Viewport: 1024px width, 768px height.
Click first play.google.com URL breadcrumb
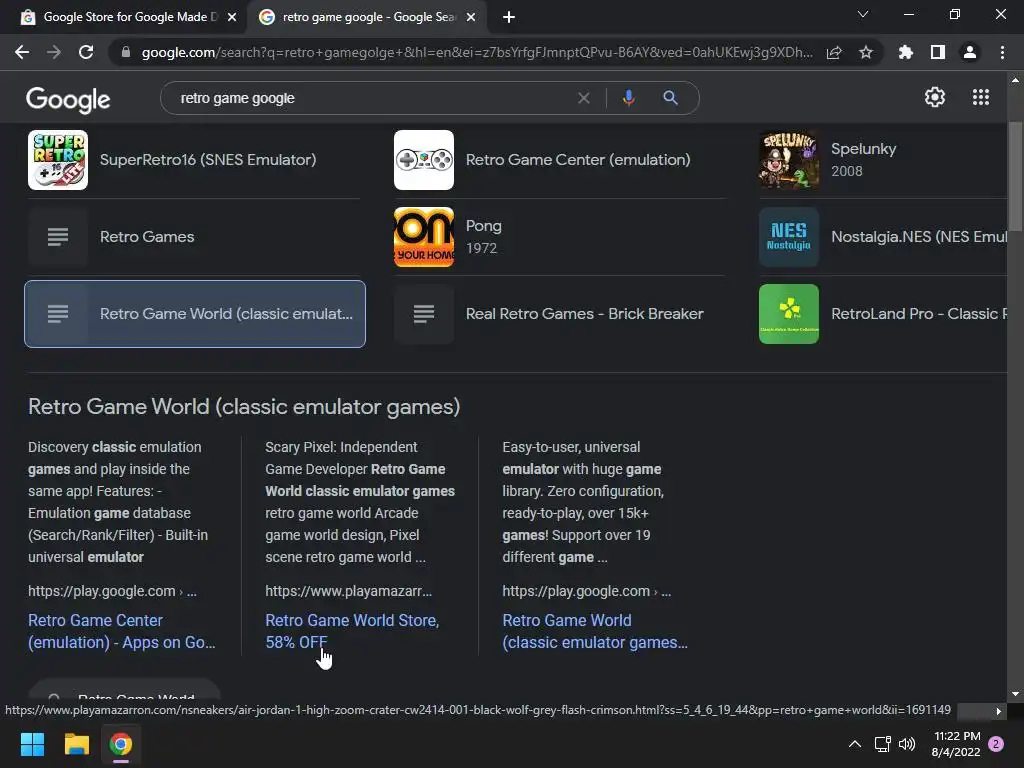tap(112, 592)
